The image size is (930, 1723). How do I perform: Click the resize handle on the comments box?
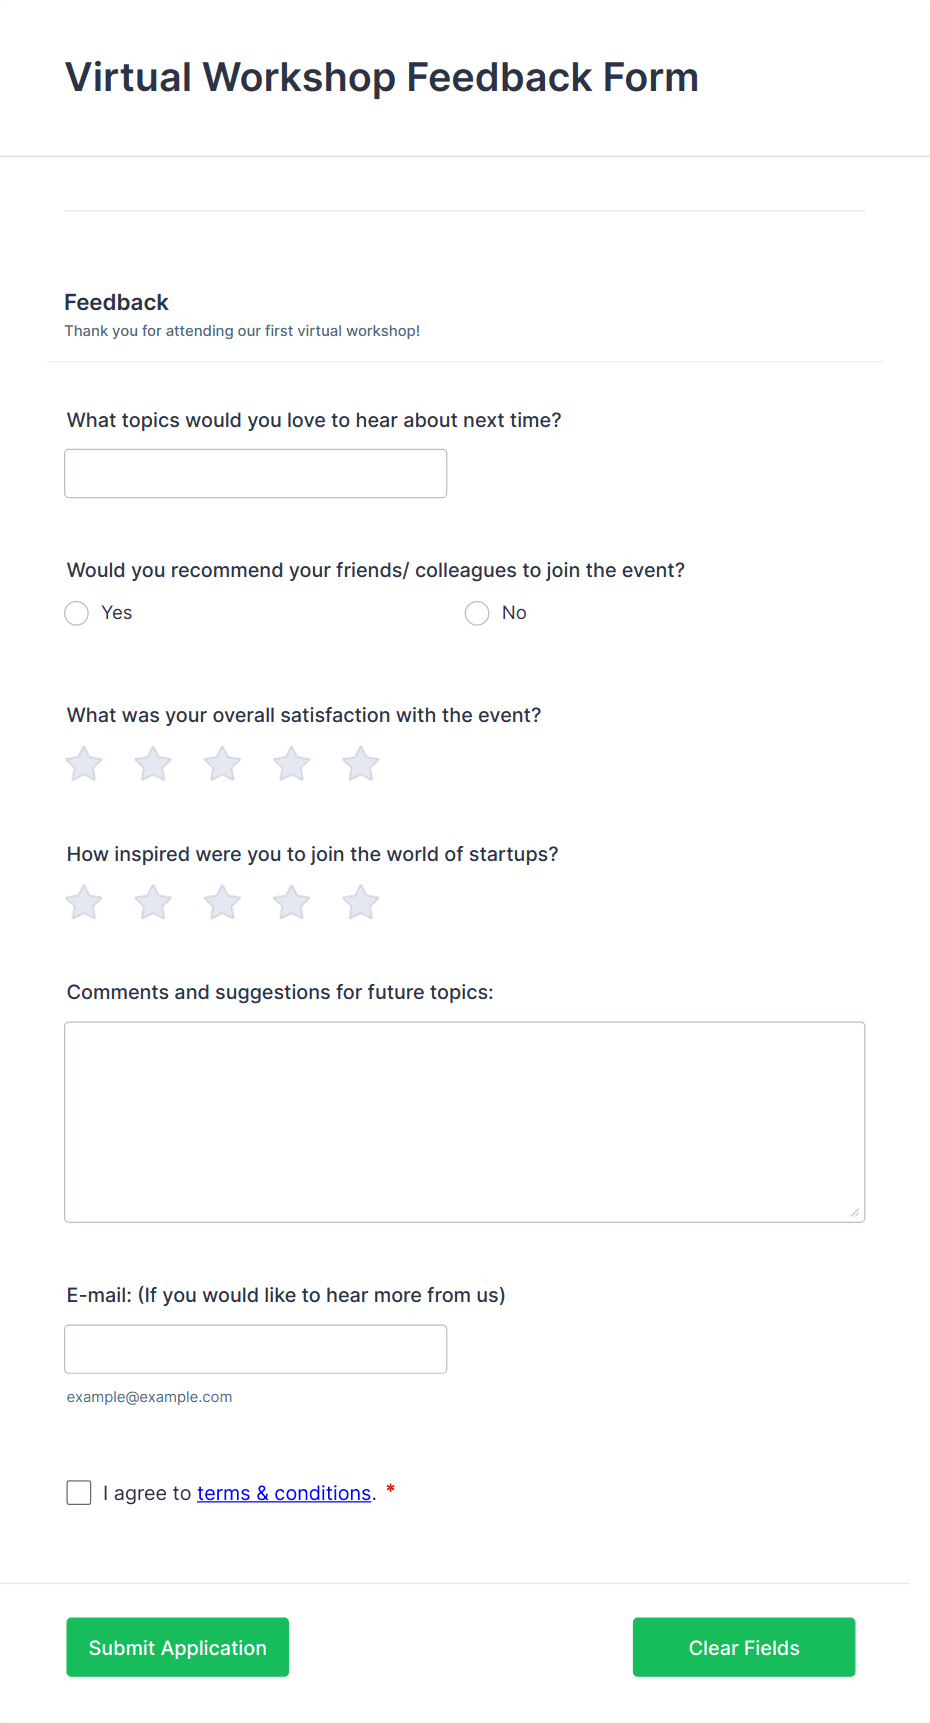(857, 1213)
